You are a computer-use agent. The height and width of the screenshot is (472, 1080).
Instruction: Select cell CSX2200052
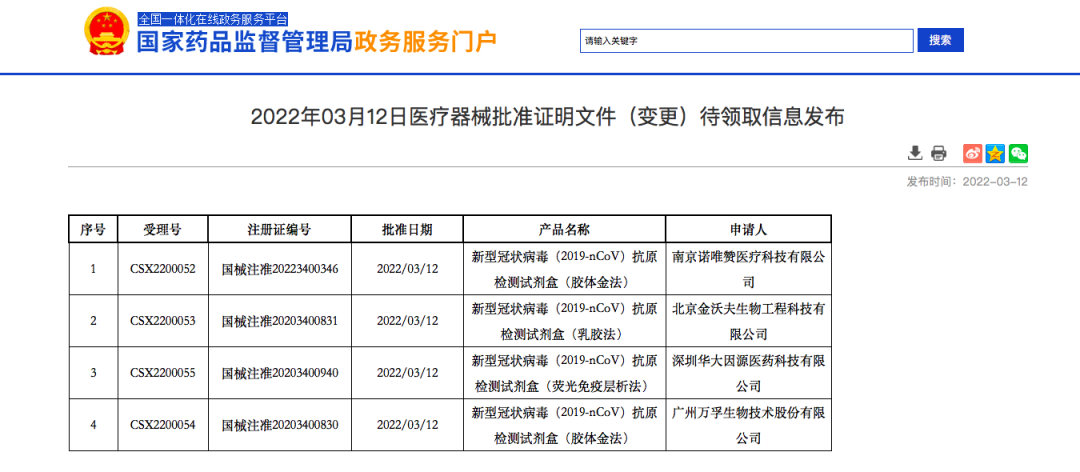click(x=163, y=269)
